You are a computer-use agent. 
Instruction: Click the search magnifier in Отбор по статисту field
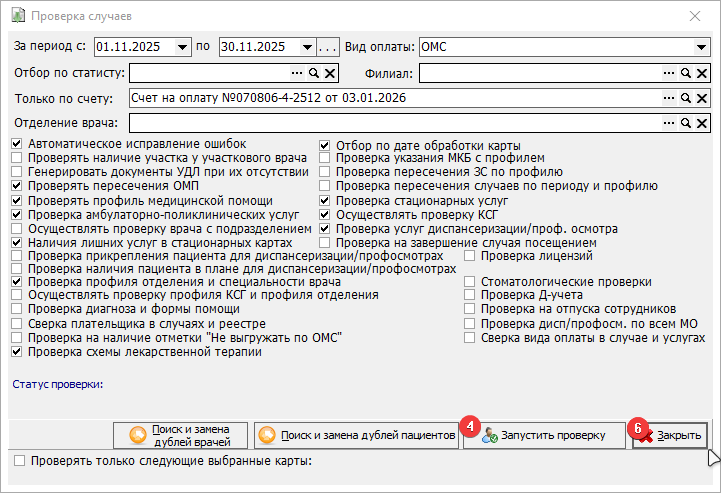[x=314, y=73]
